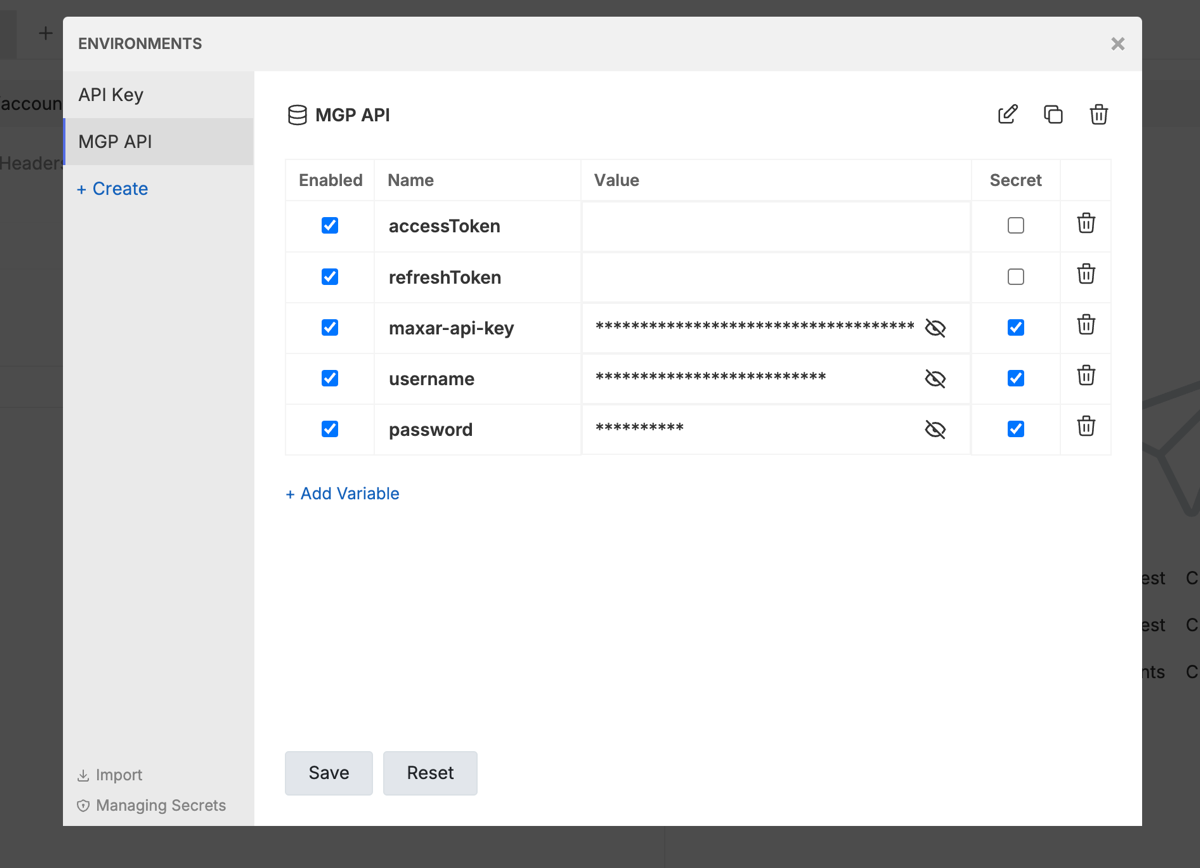
Task: Edit the maxar-api-key name cell
Action: pos(478,328)
